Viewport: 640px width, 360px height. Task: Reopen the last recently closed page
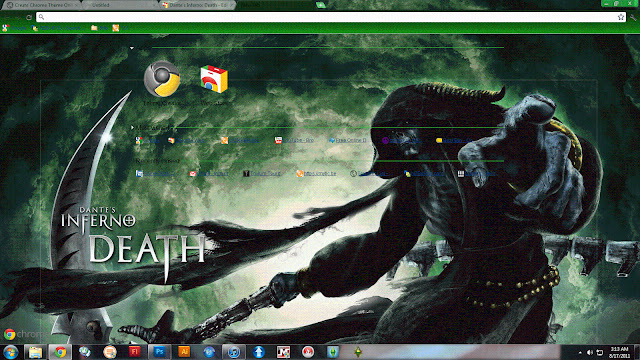[x=476, y=174]
